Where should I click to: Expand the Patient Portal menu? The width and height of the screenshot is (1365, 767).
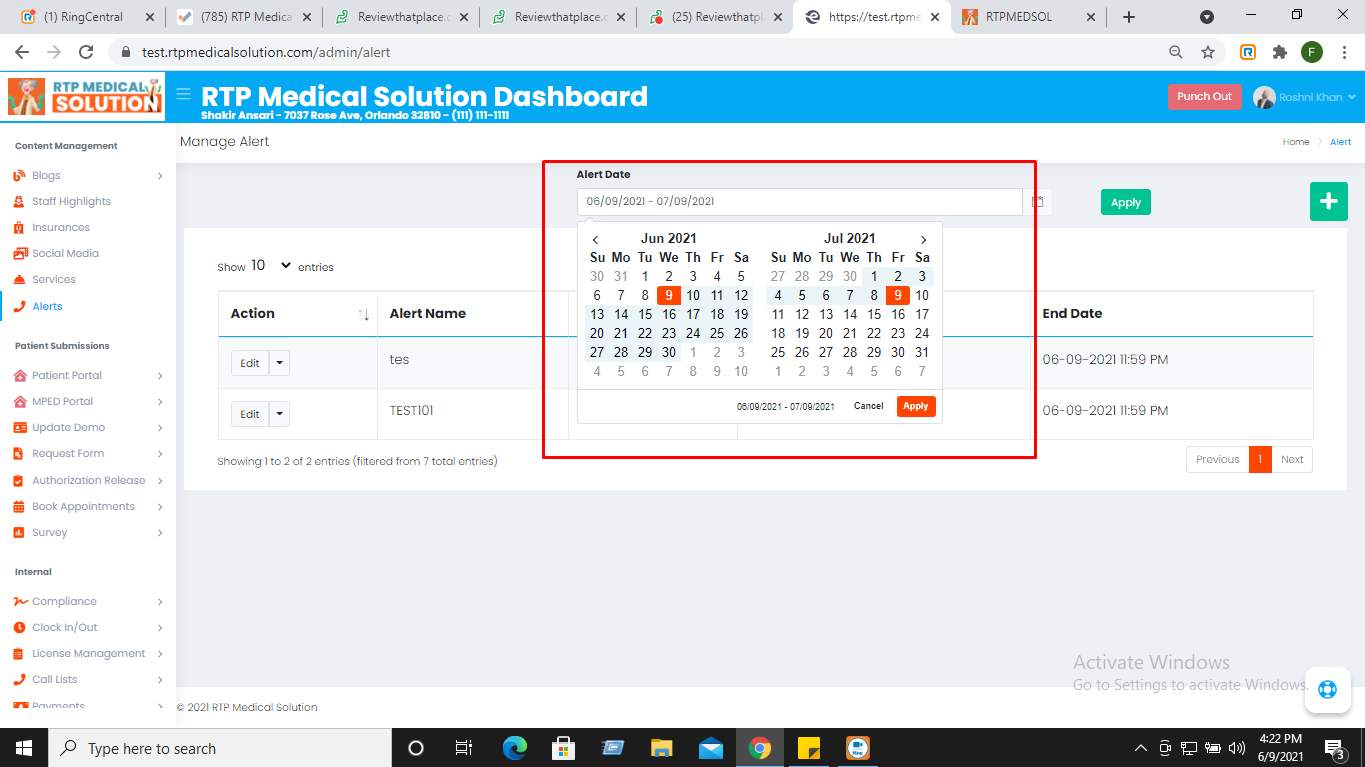(x=88, y=375)
